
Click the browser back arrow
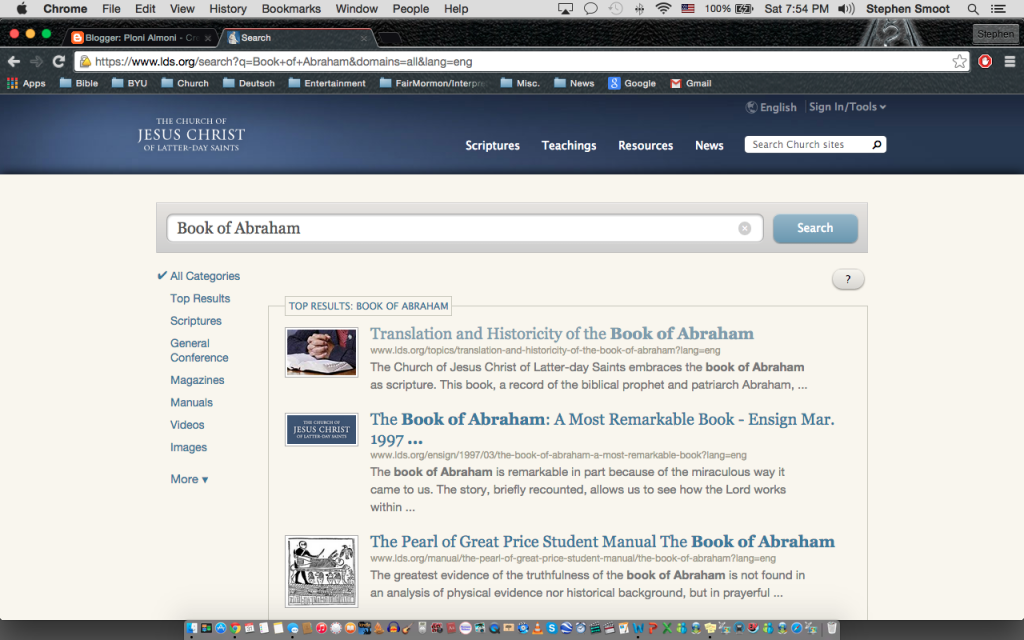click(x=14, y=61)
